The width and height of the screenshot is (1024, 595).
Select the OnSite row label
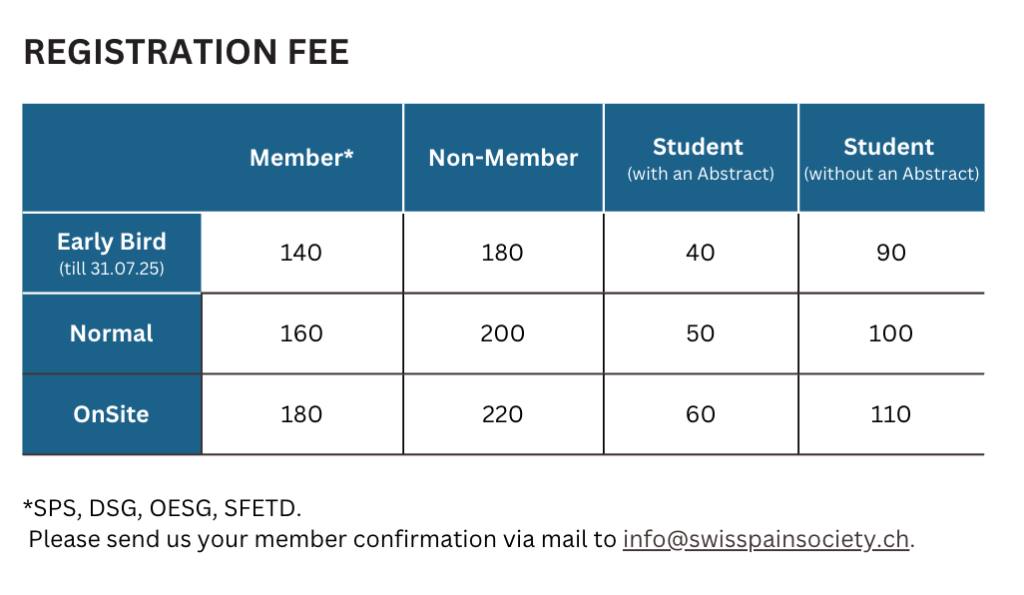112,414
